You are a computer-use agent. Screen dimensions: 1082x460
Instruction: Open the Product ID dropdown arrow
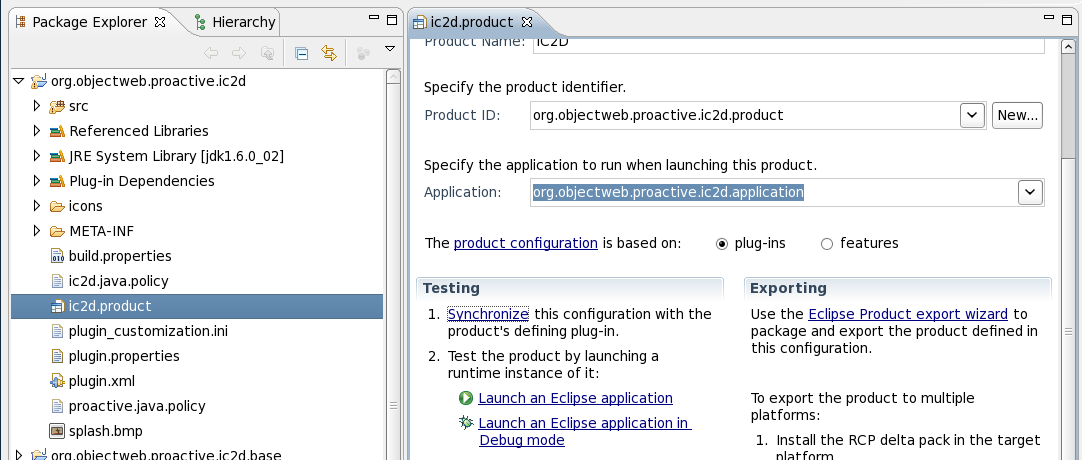972,115
